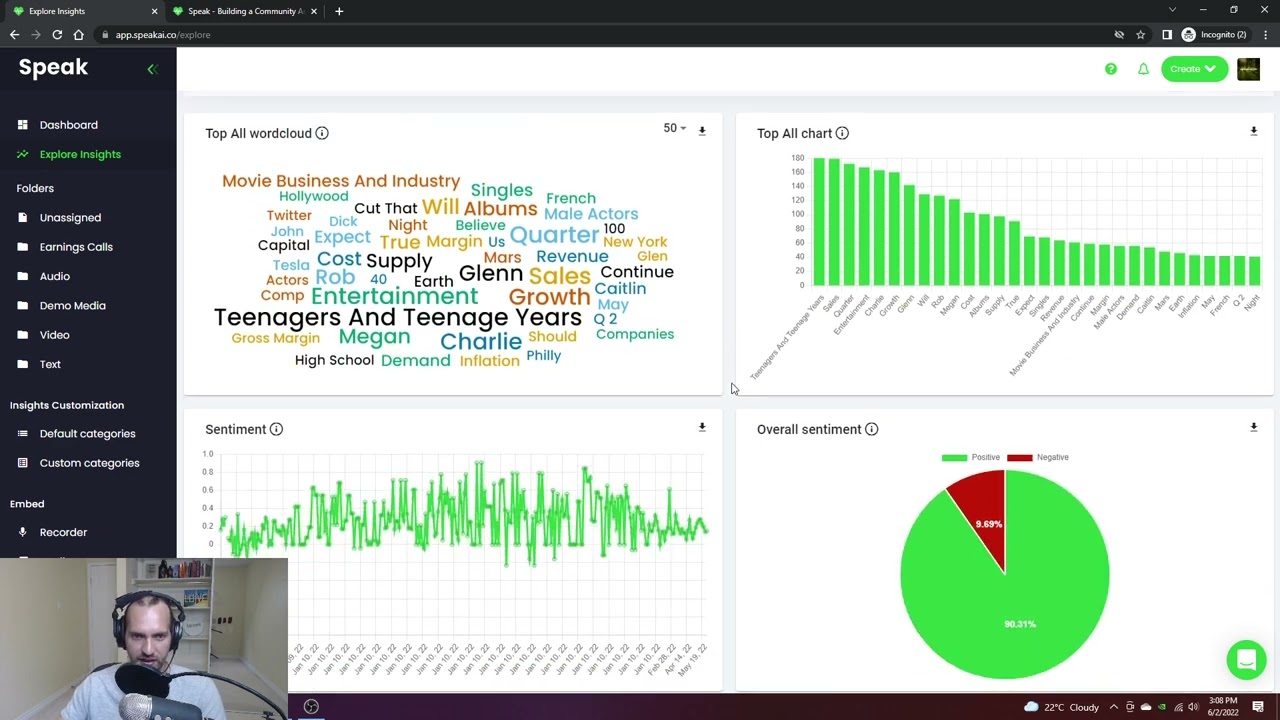Open the user profile avatar menu
Viewport: 1280px width, 720px height.
(1248, 69)
